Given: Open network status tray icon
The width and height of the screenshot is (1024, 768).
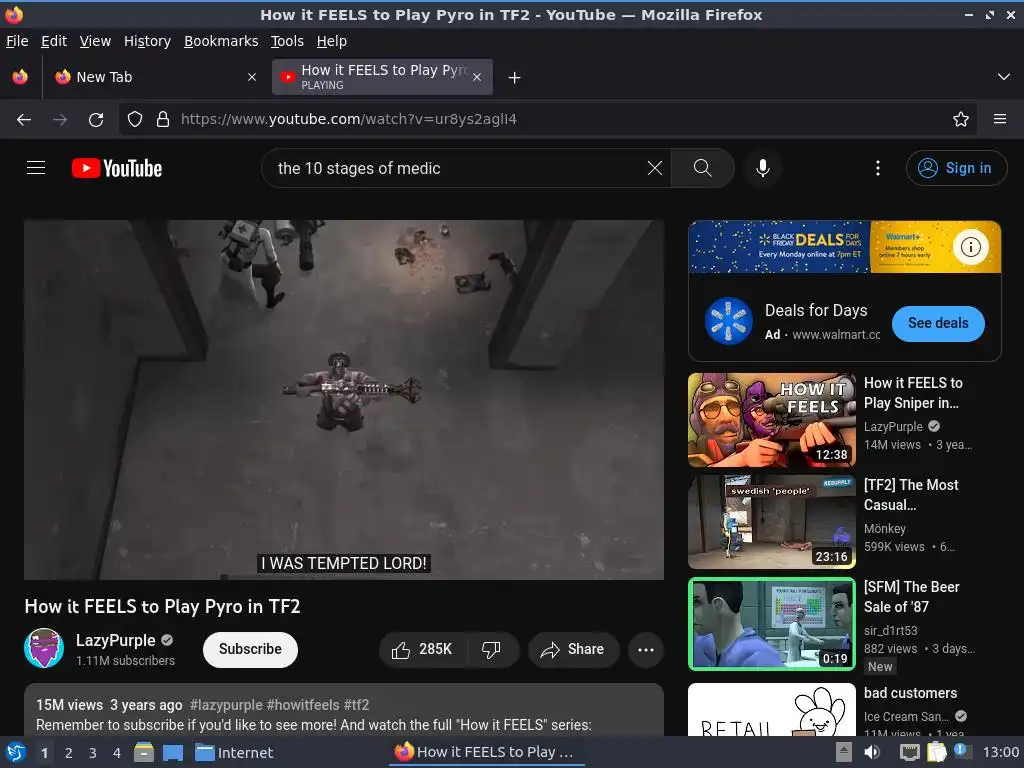Looking at the screenshot, I should coord(909,752).
